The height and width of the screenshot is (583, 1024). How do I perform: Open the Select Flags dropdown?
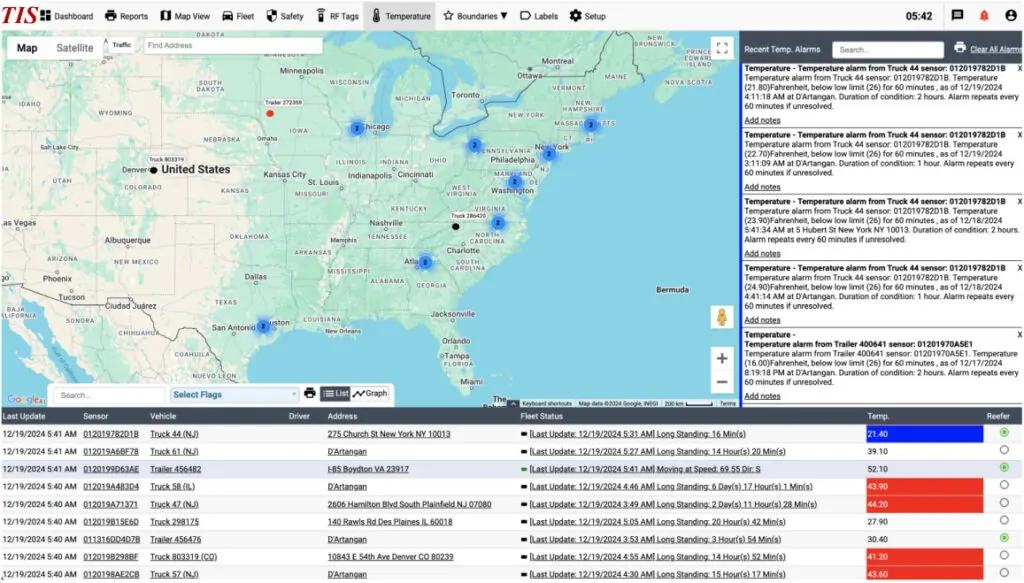click(x=234, y=394)
